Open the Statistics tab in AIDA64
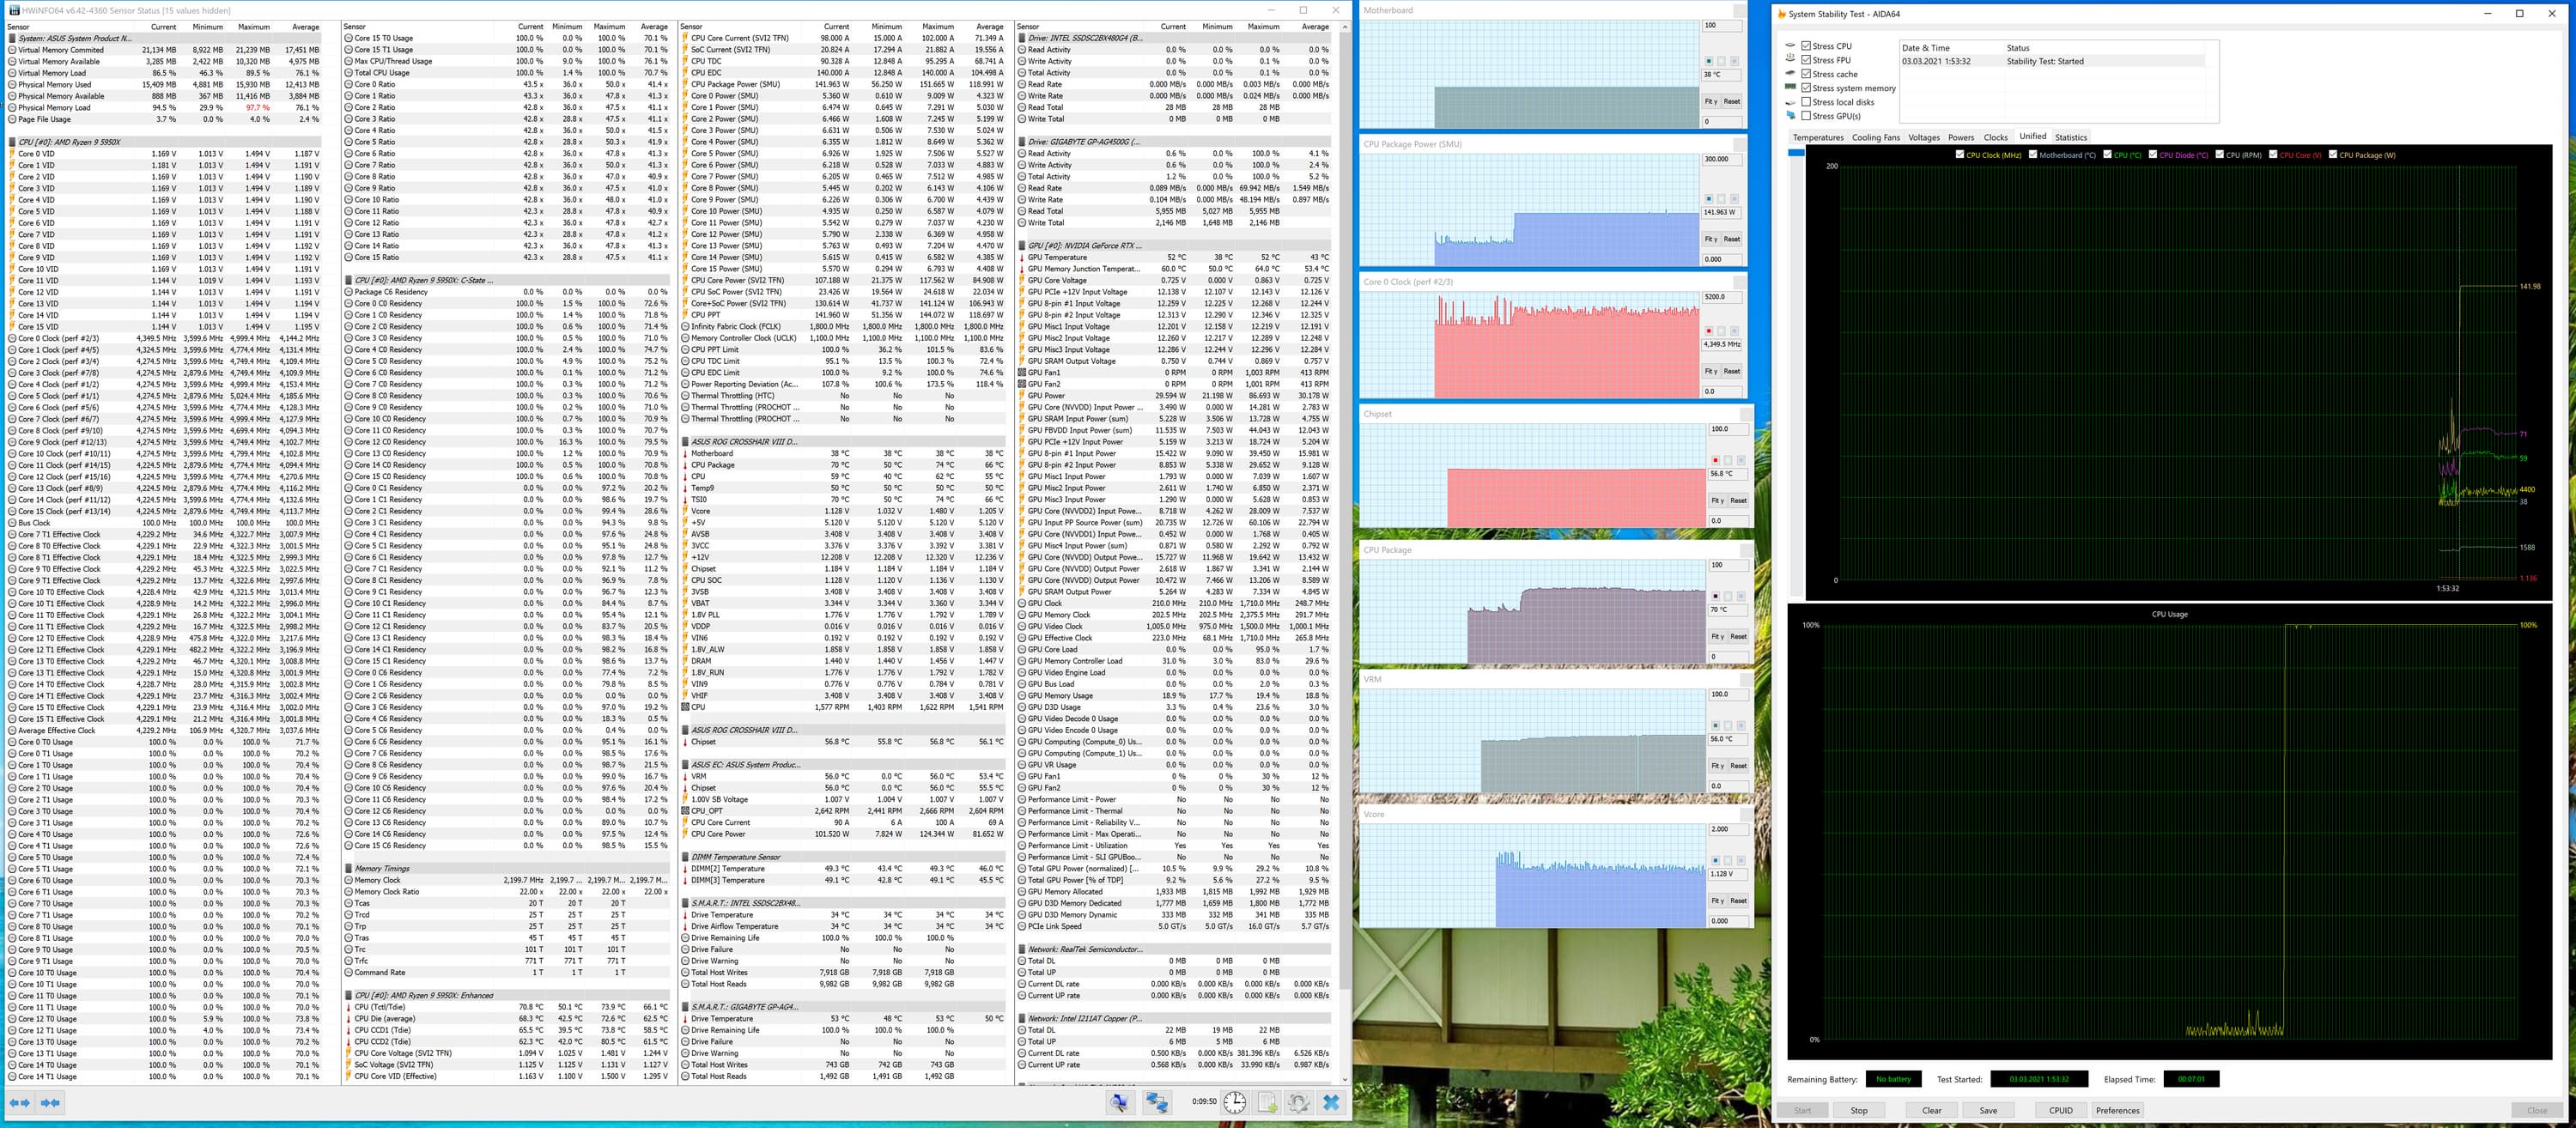Viewport: 2576px width, 1128px height. pos(2070,138)
